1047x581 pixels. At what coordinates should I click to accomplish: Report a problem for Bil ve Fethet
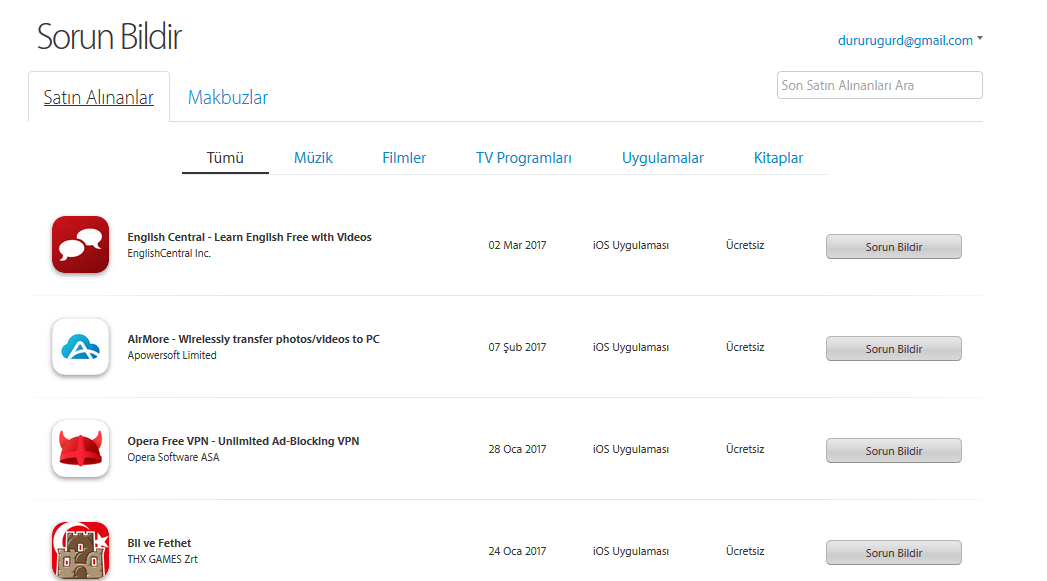(893, 553)
